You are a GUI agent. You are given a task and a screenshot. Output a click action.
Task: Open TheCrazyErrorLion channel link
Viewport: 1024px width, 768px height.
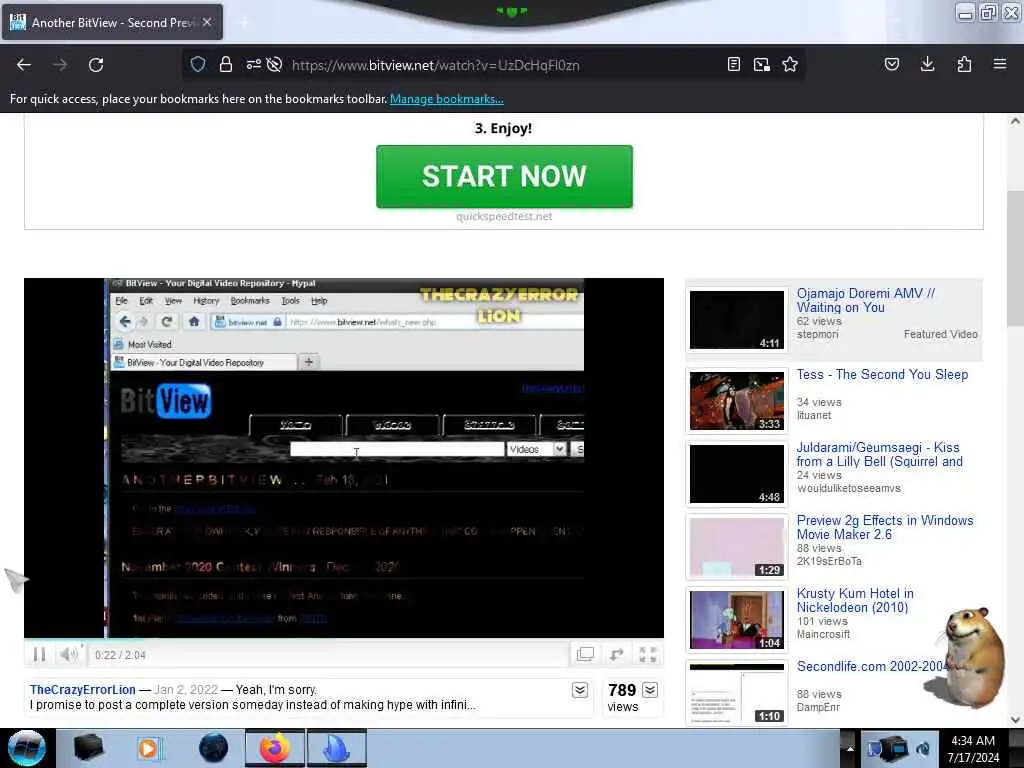coord(83,690)
